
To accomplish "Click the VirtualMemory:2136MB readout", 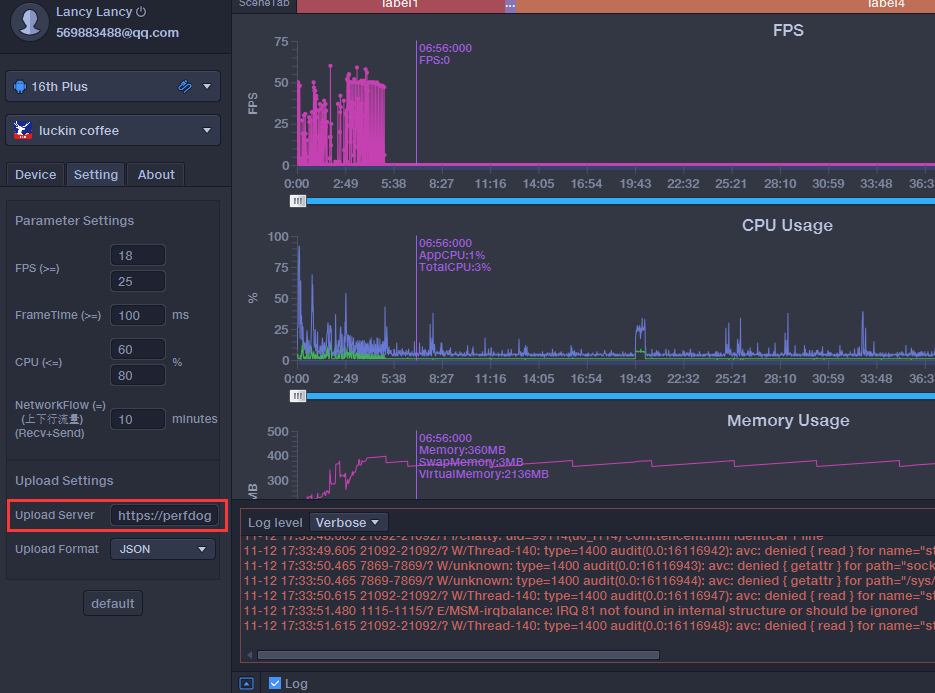I will [x=484, y=474].
